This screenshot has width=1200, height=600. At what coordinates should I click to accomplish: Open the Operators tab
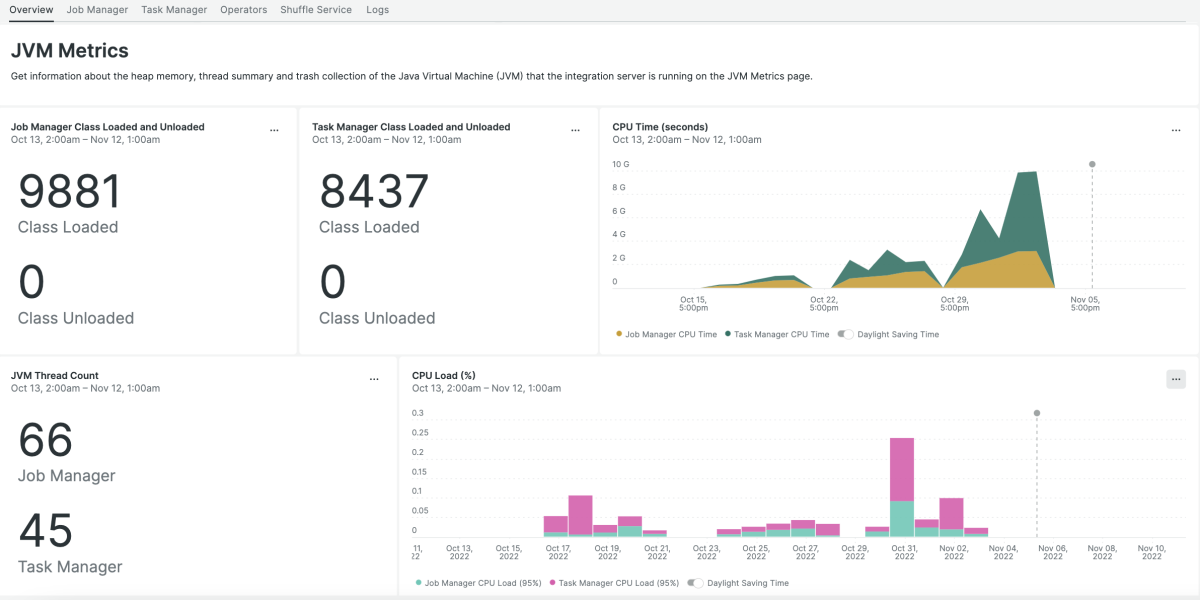pos(244,10)
